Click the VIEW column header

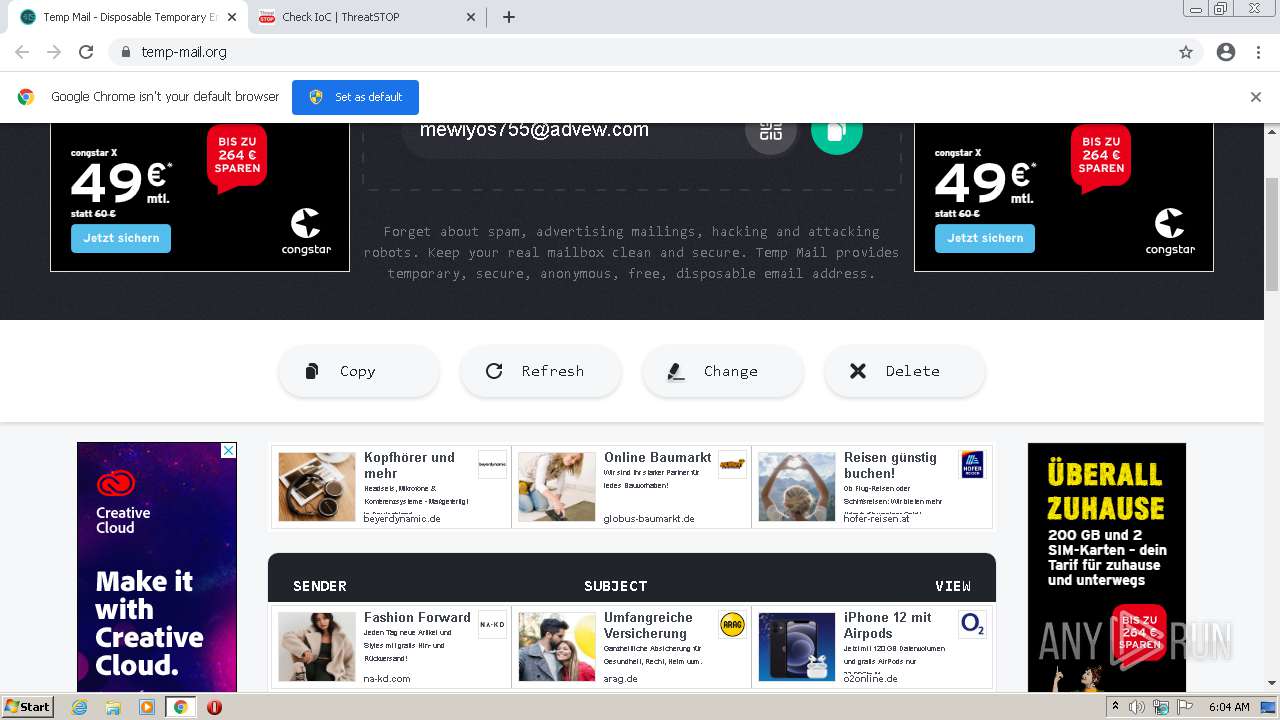click(953, 586)
